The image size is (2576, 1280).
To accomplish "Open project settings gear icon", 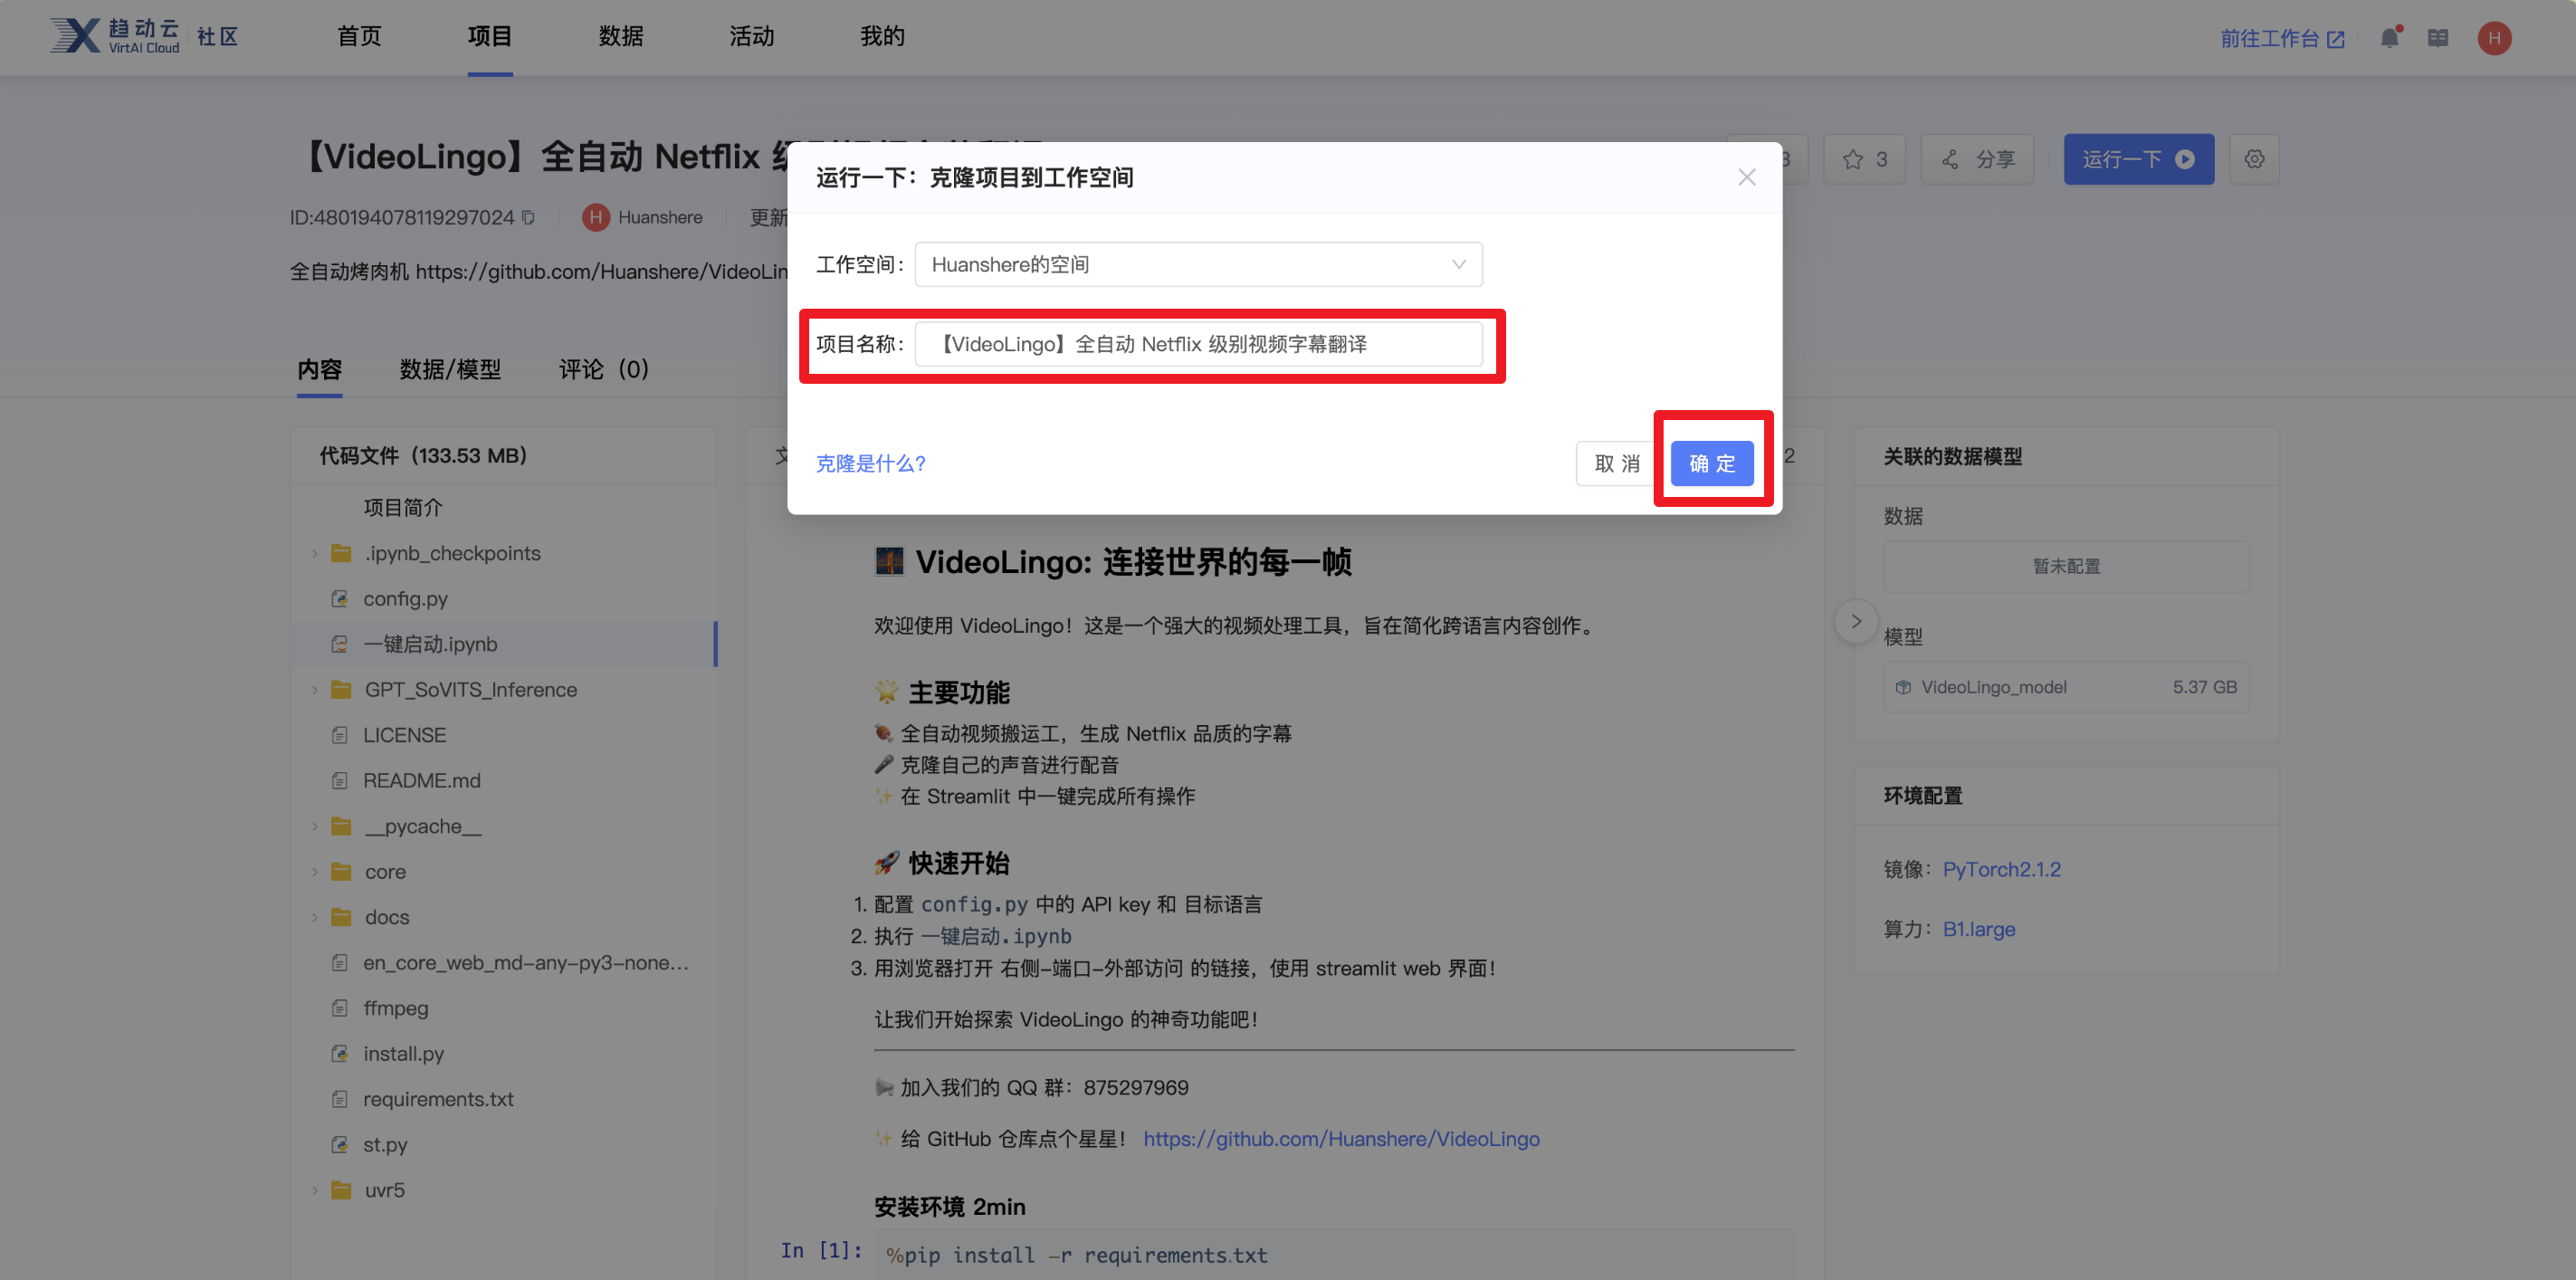I will click(x=2254, y=159).
